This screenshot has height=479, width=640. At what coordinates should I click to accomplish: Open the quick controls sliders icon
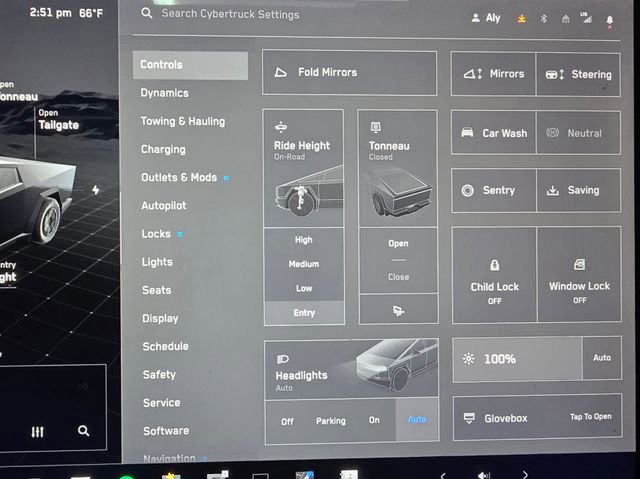point(37,432)
